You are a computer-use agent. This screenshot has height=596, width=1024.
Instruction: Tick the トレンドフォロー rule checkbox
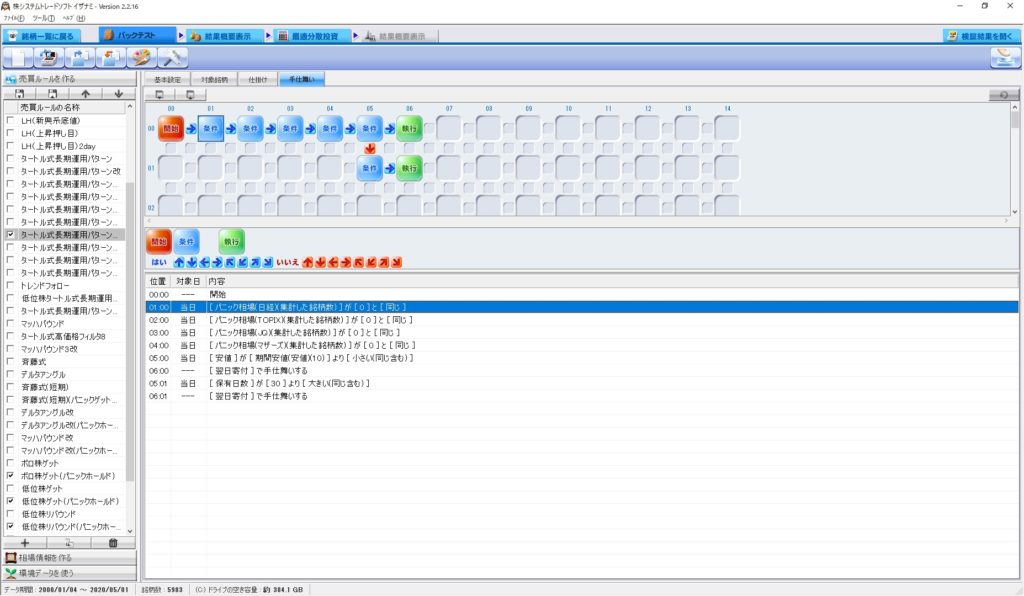coord(11,285)
